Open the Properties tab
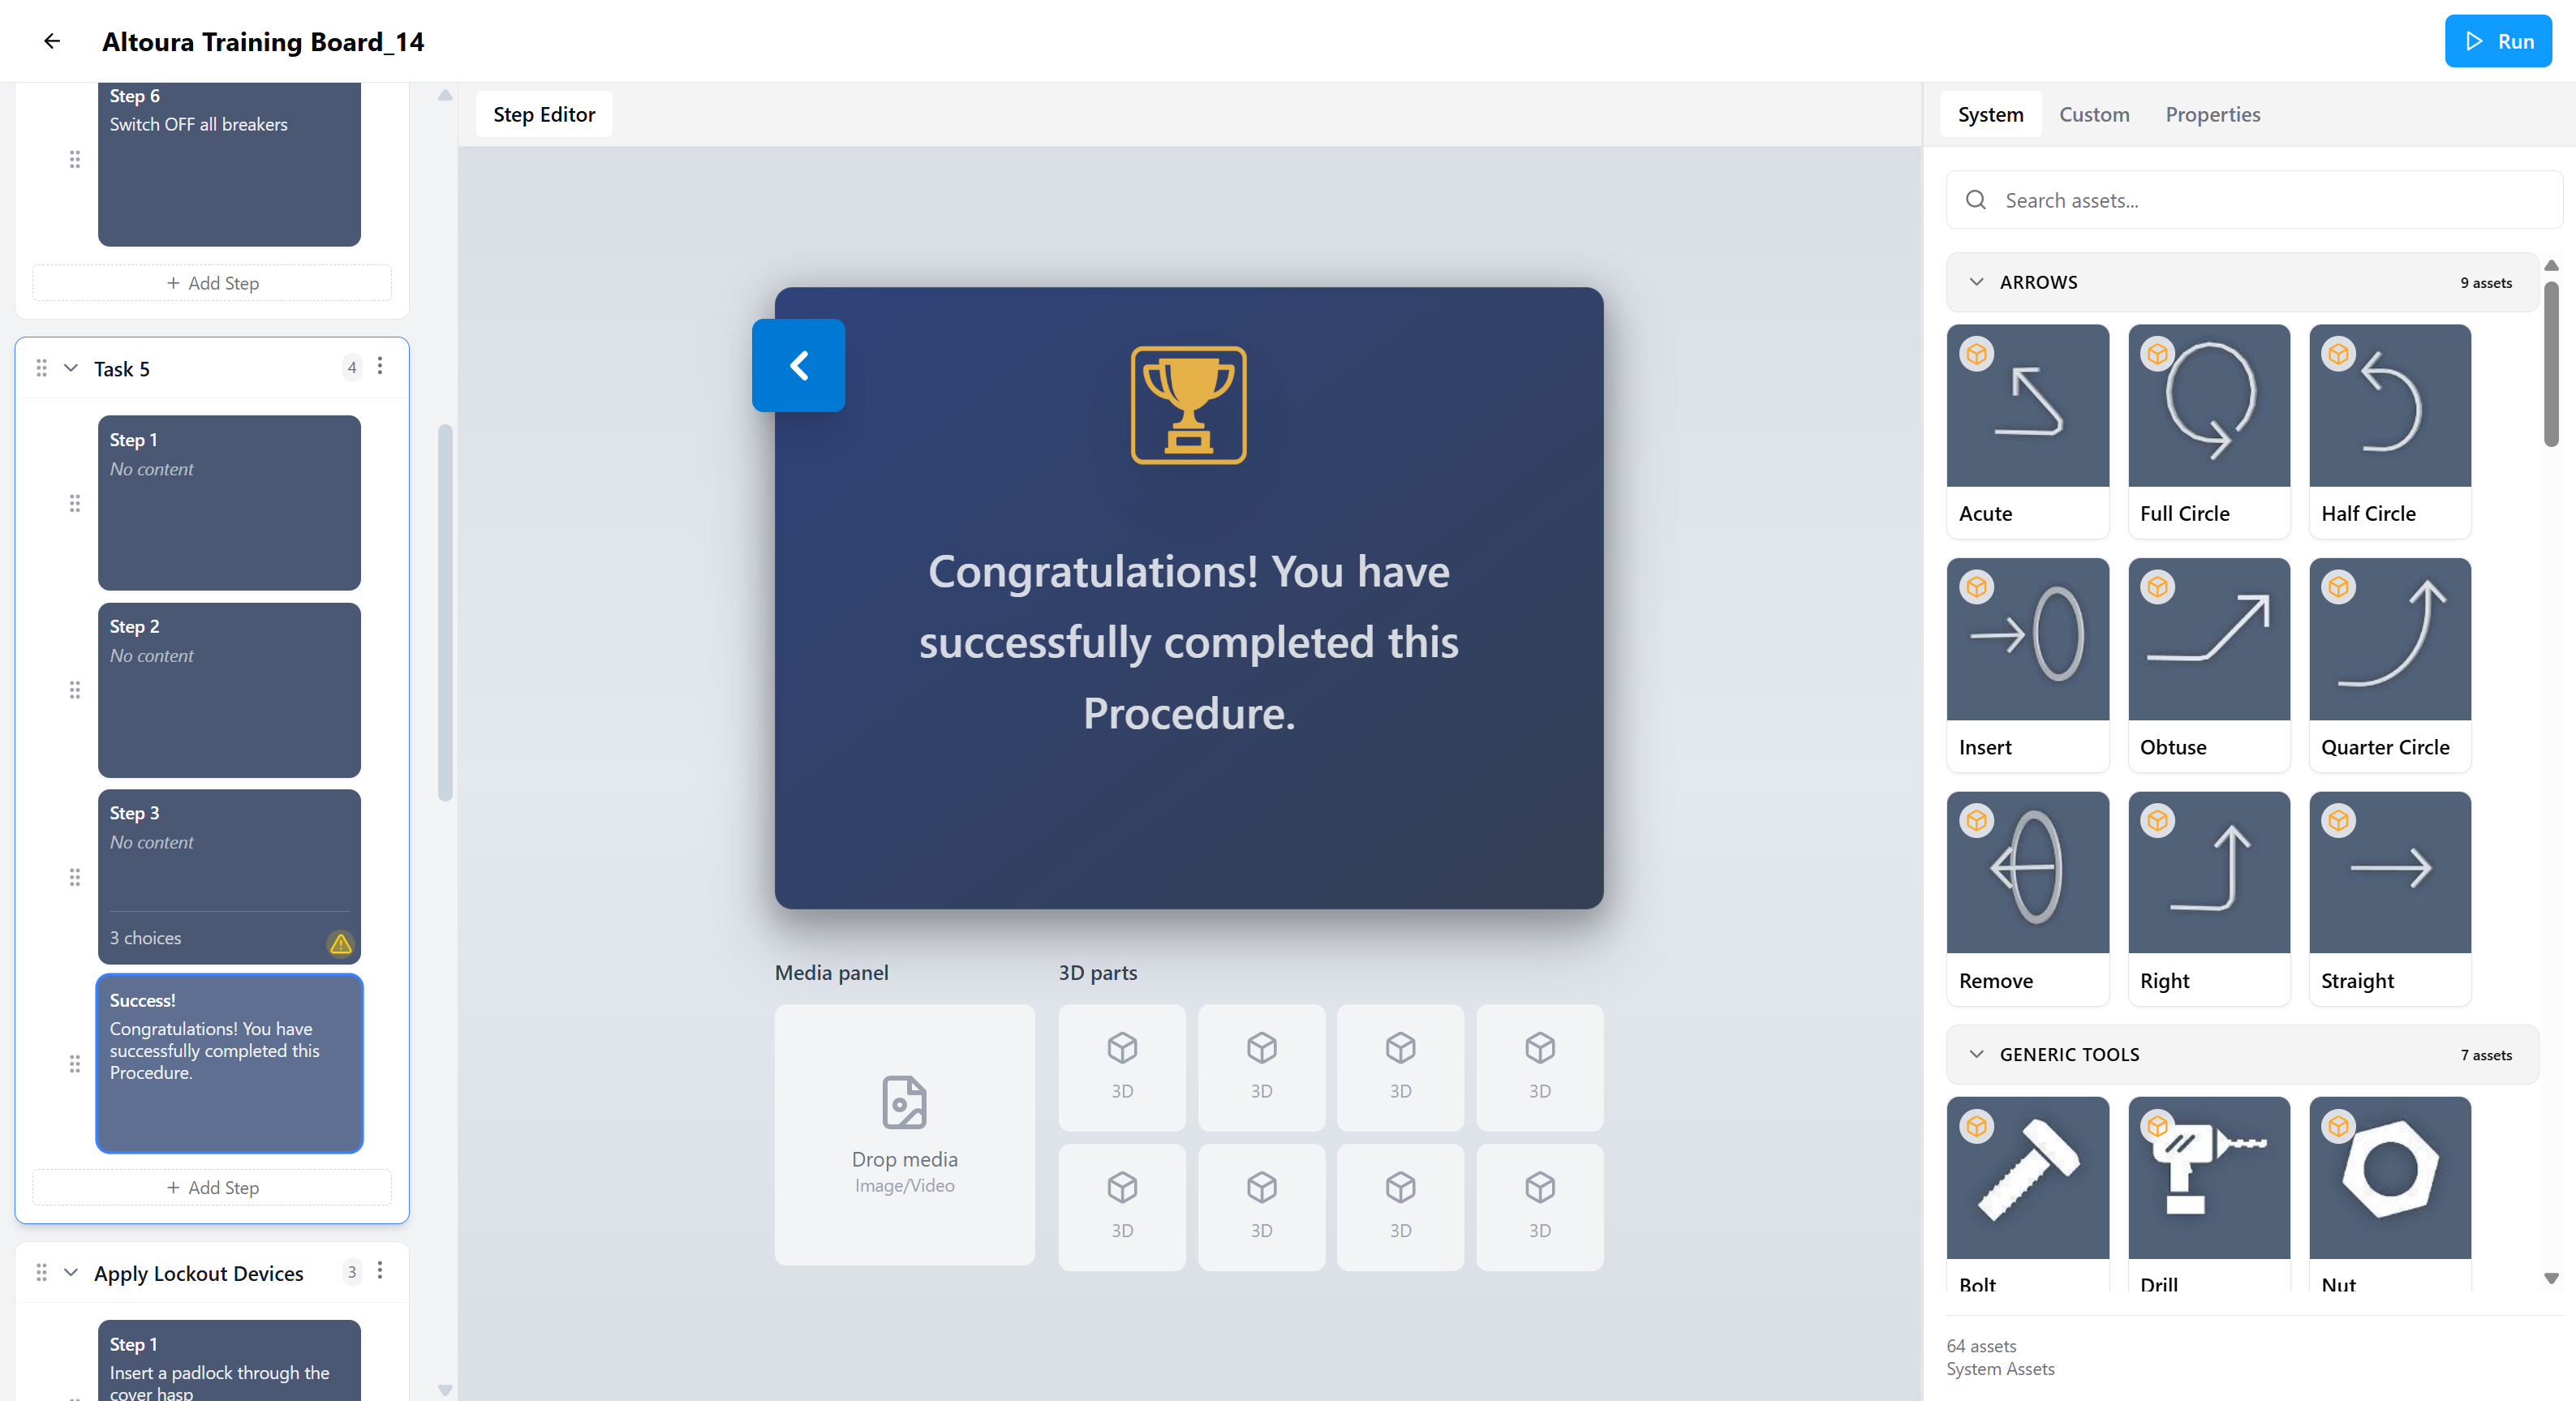The width and height of the screenshot is (2576, 1401). [x=2212, y=114]
